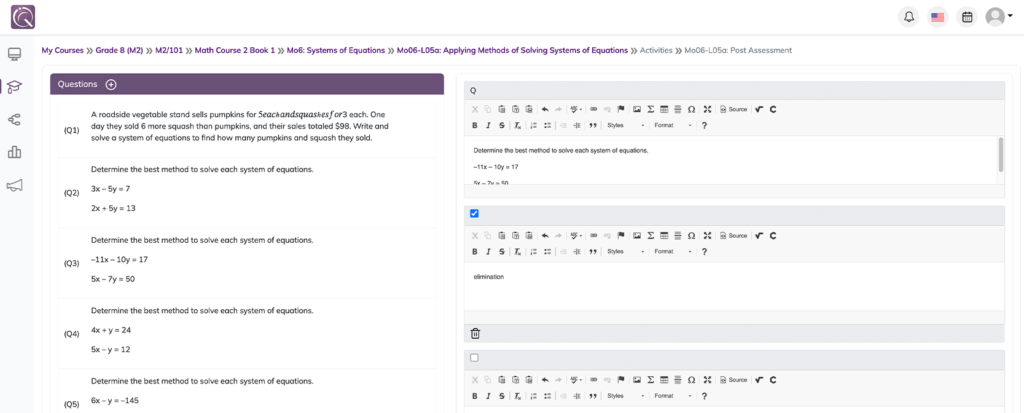Toggle the numbered list in question editor
Viewport: 1024px width, 413px height.
click(x=534, y=125)
